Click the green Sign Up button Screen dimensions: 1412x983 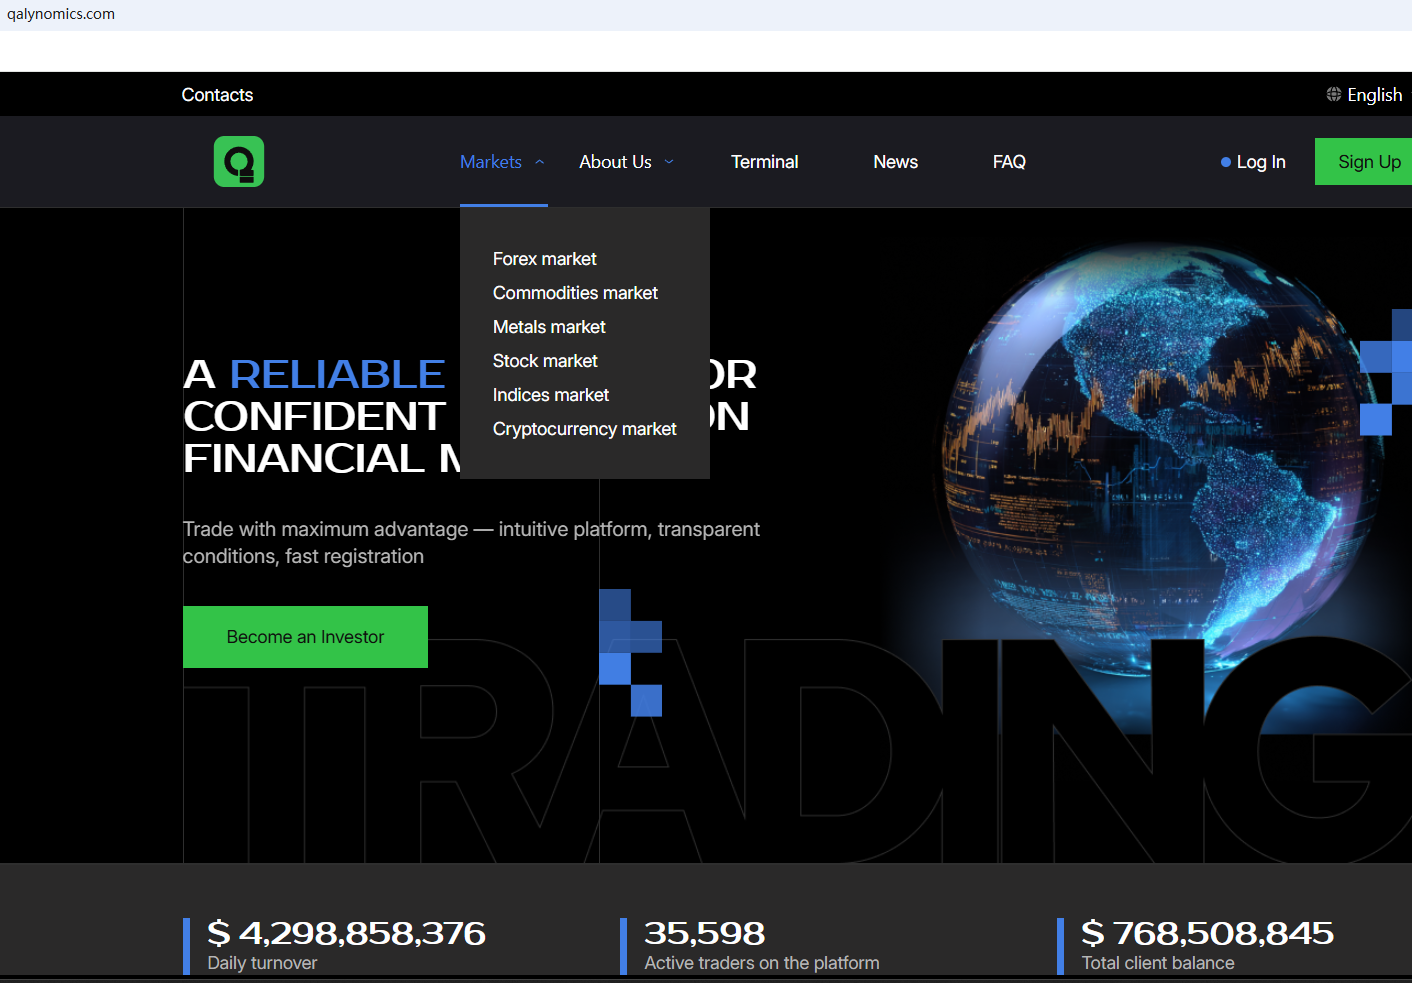click(x=1364, y=162)
